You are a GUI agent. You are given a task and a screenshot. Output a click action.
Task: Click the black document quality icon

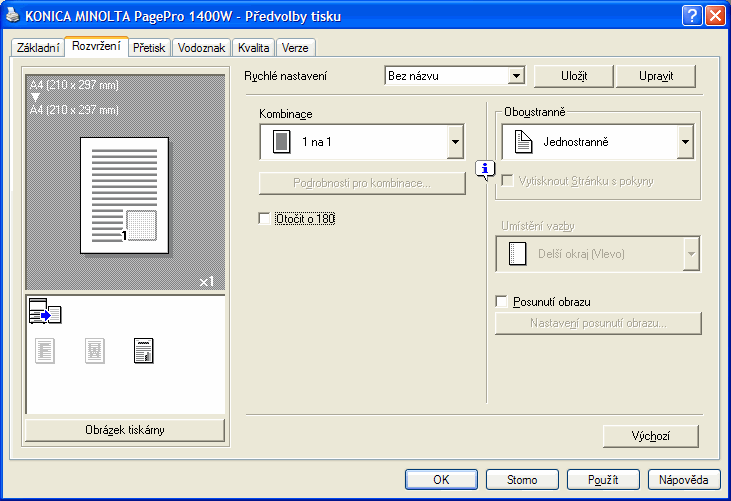(x=143, y=350)
